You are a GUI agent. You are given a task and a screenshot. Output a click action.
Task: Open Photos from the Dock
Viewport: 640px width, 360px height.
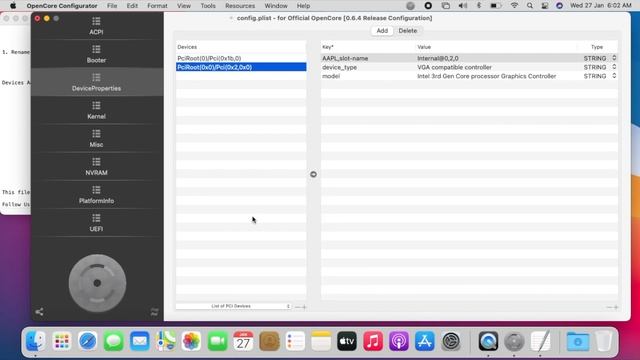click(191, 341)
